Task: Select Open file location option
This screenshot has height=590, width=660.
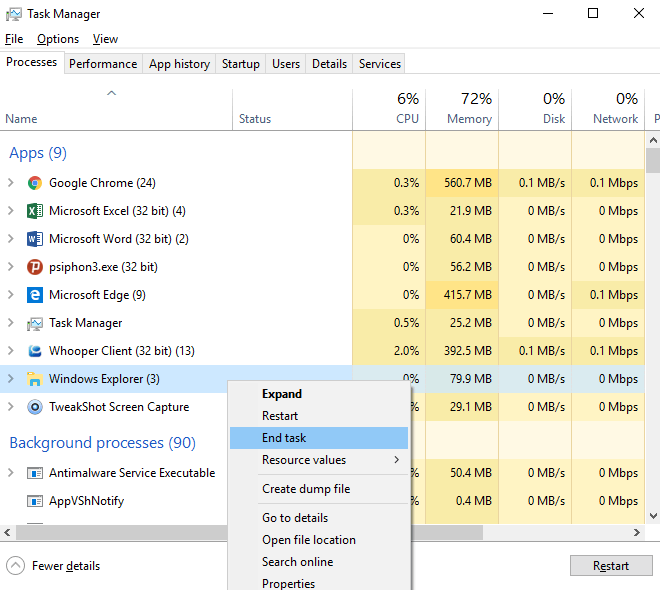Action: click(319, 540)
